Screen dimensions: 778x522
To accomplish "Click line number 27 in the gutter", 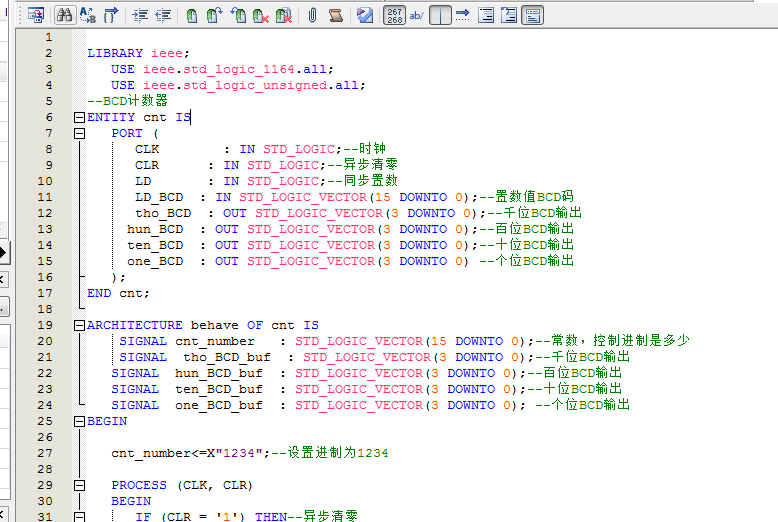I will click(46, 453).
